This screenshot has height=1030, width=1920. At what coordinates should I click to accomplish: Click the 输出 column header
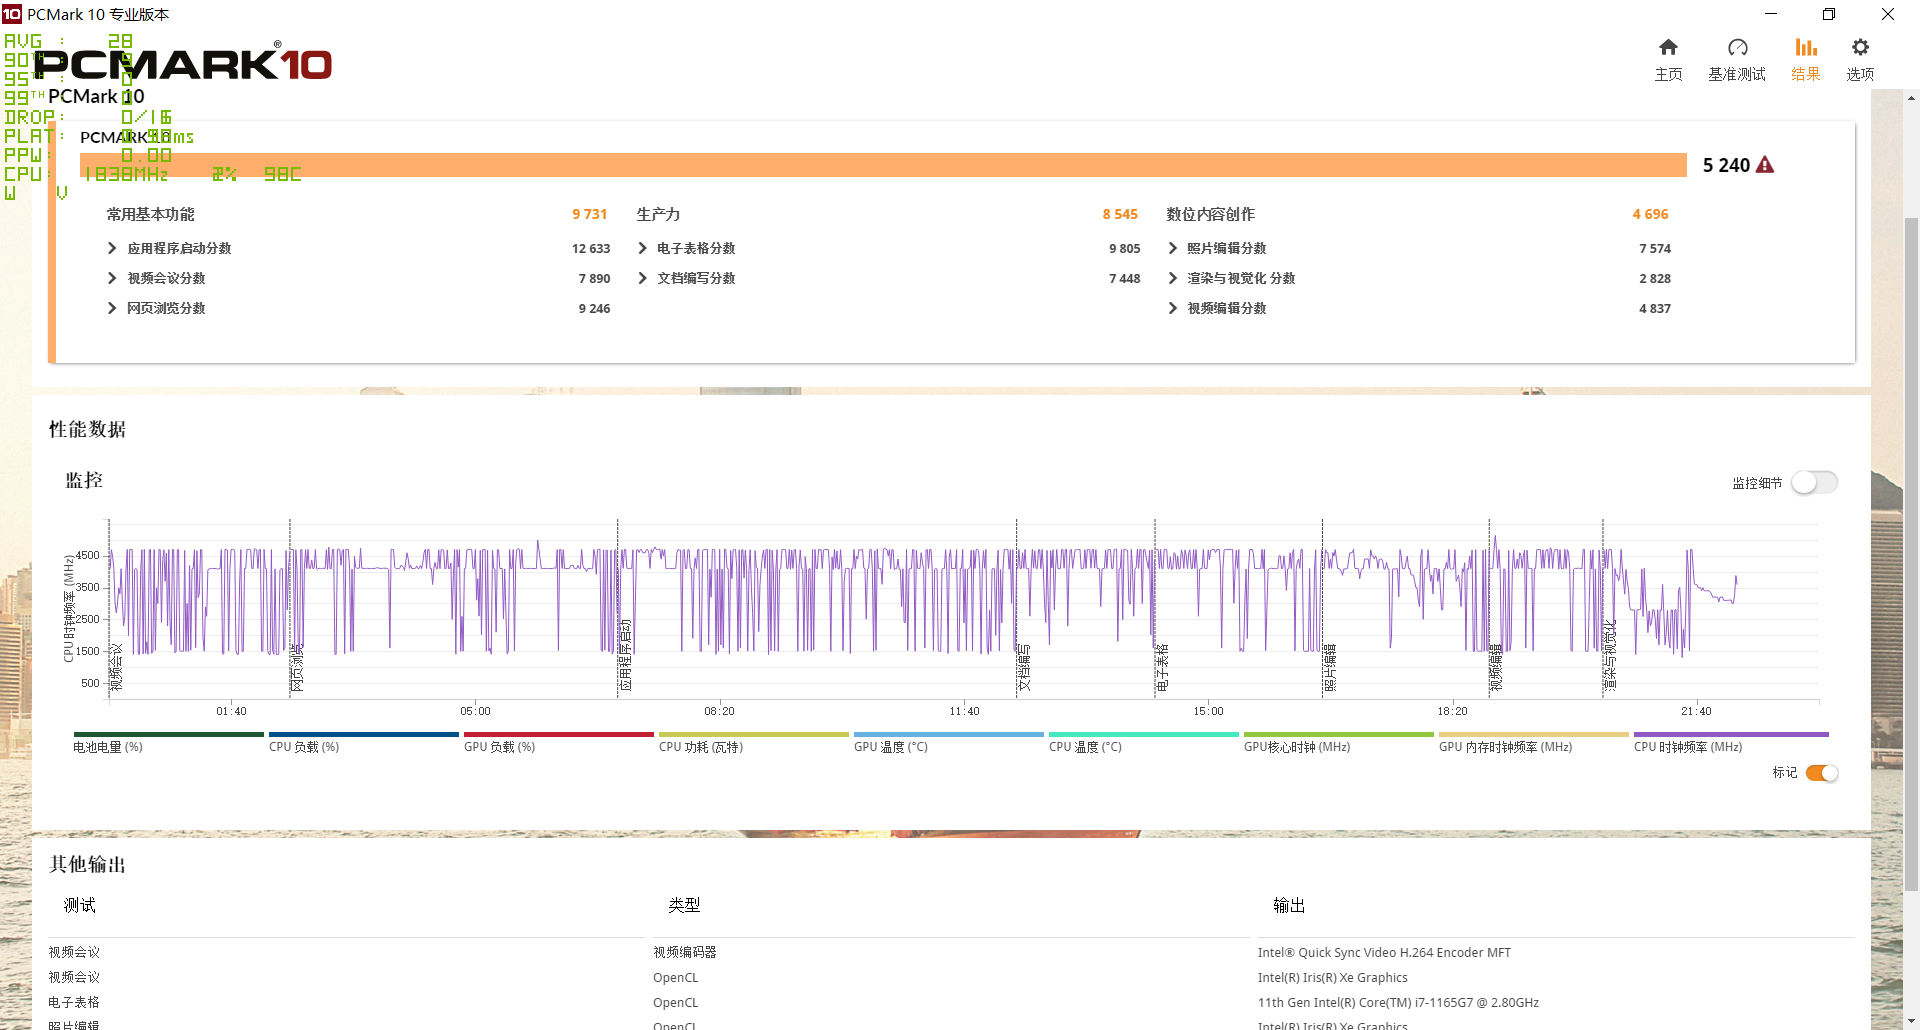pyautogui.click(x=1289, y=905)
